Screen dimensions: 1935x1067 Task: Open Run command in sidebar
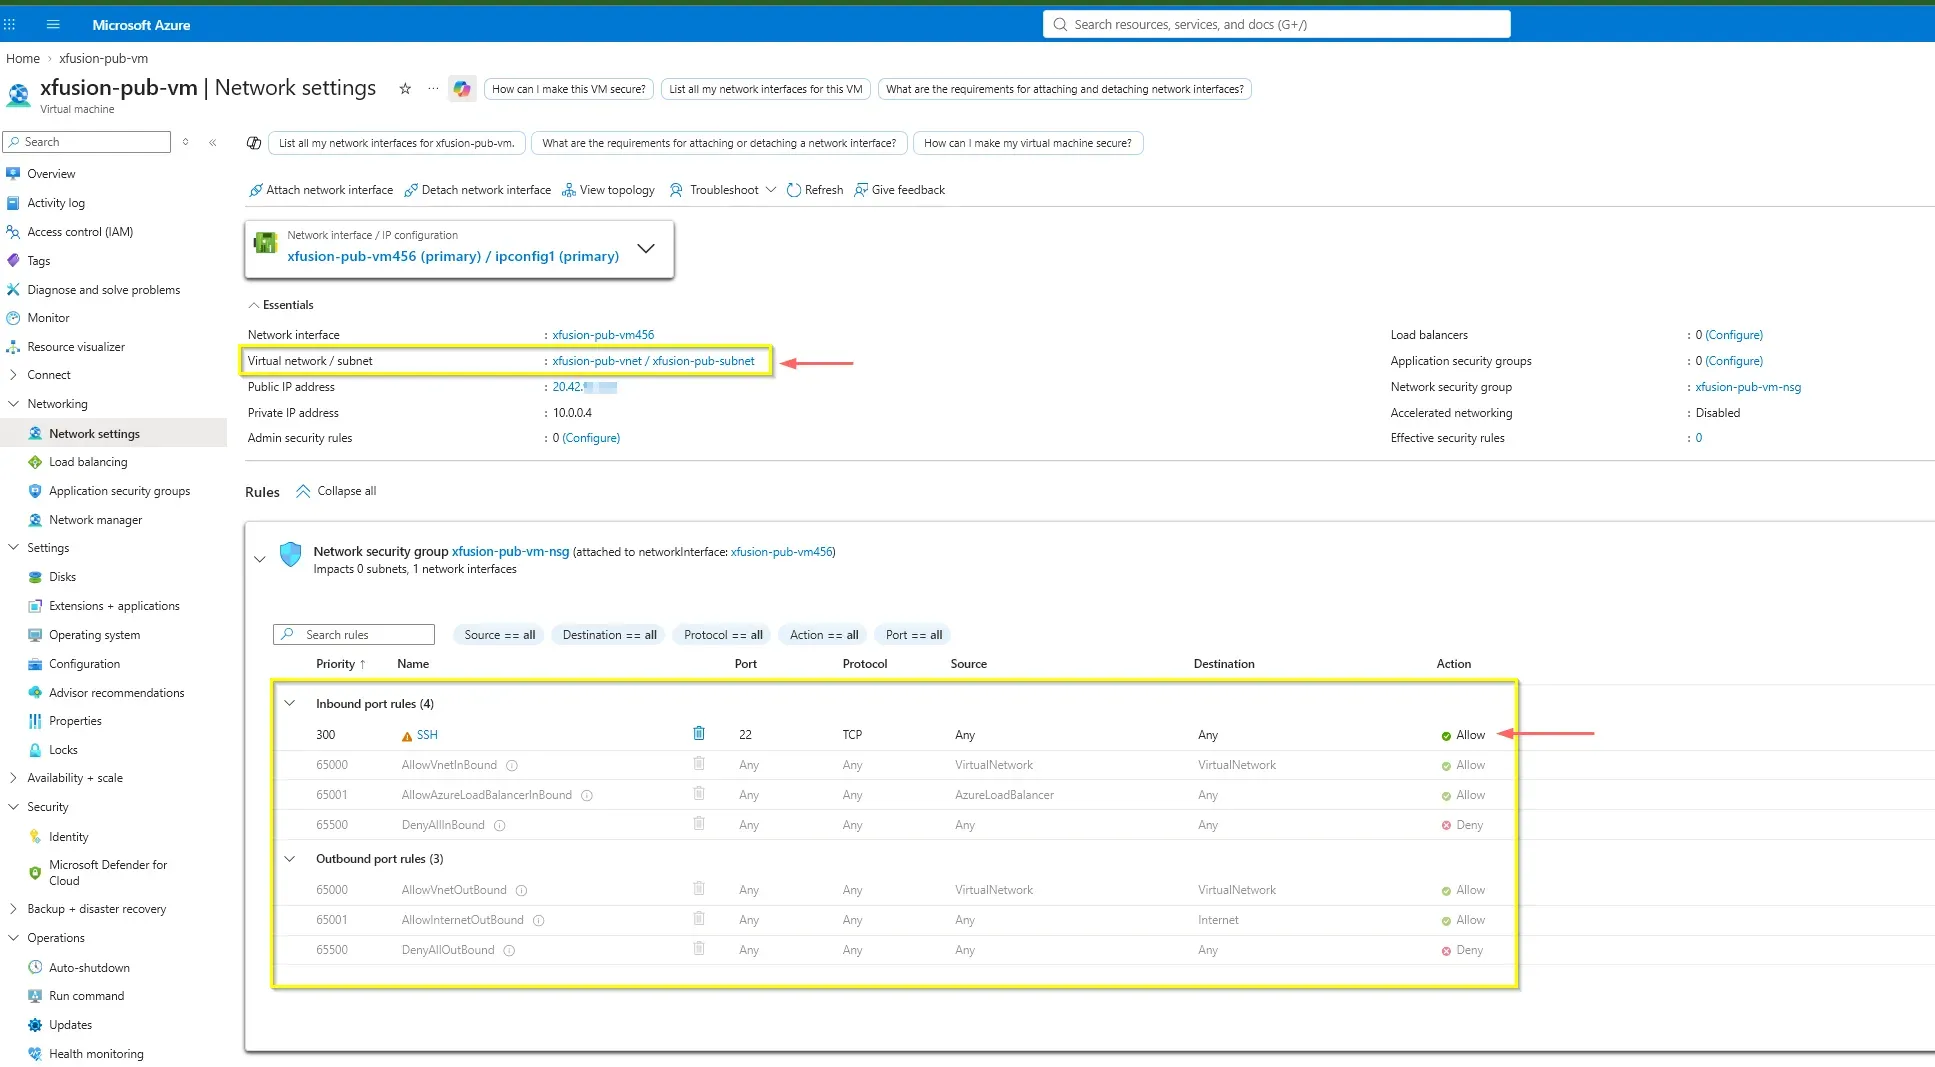[86, 996]
